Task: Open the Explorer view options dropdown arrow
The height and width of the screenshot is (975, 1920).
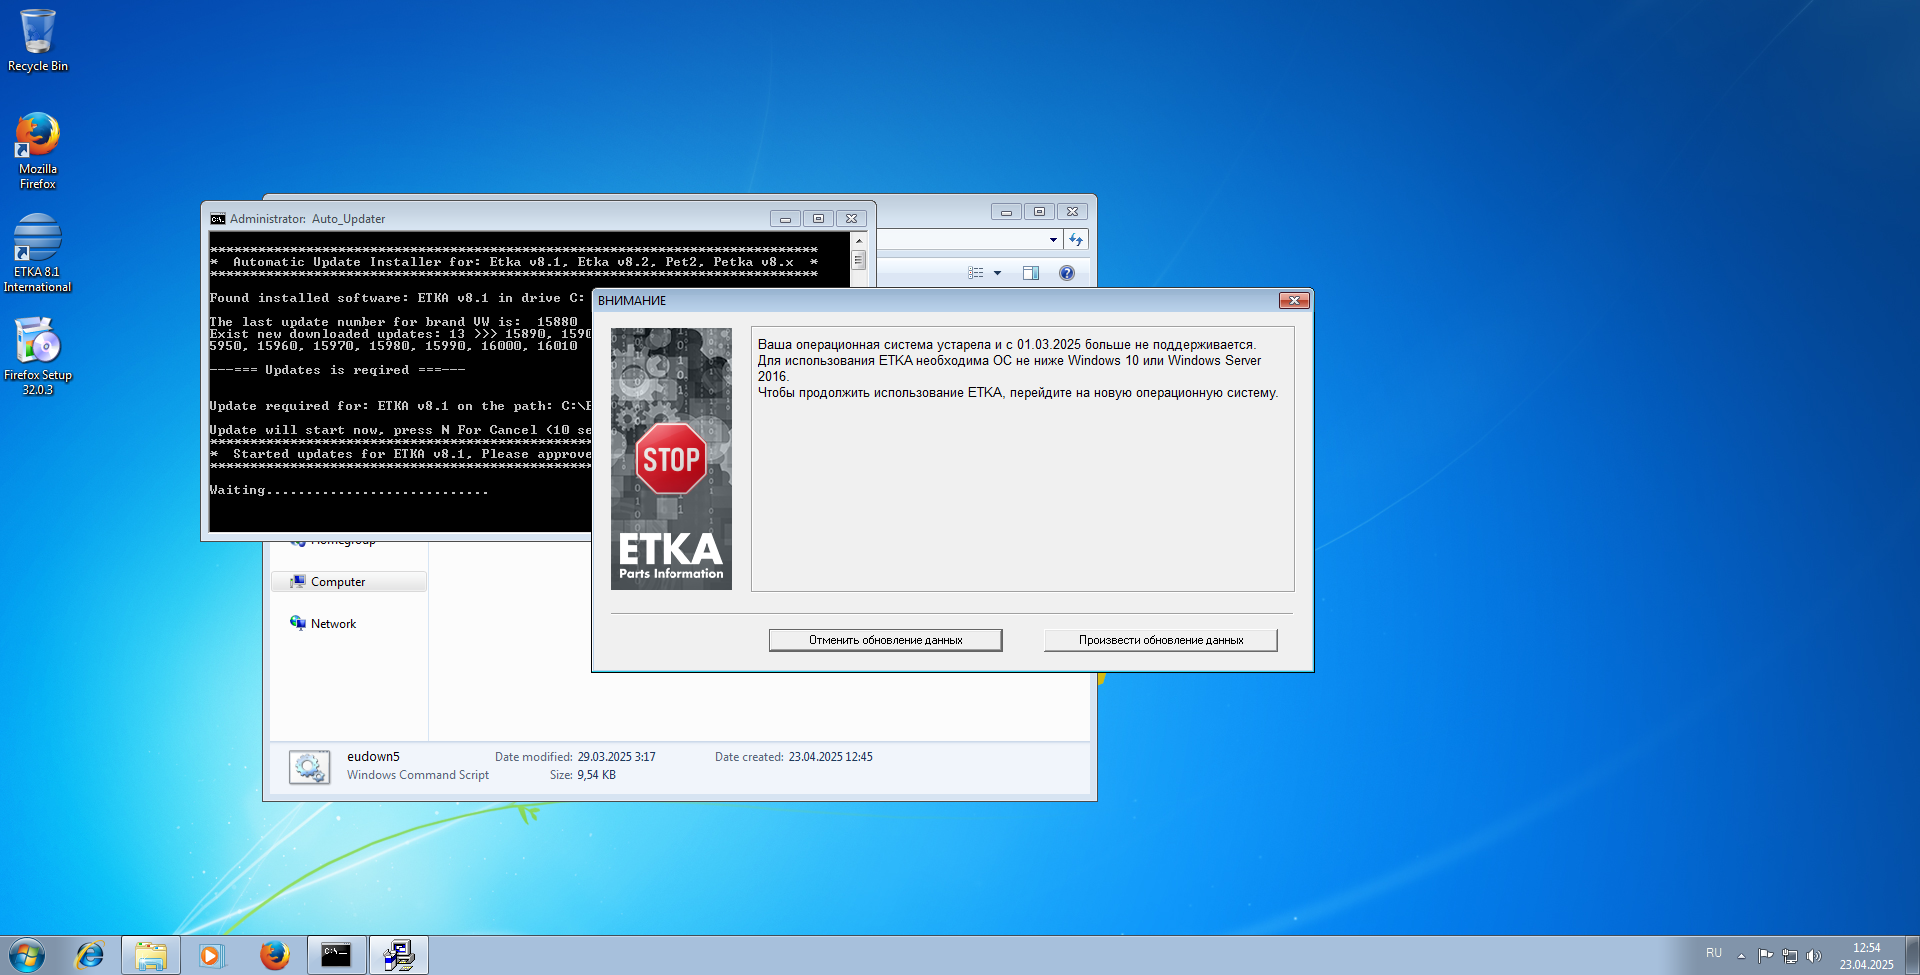Action: (x=997, y=273)
